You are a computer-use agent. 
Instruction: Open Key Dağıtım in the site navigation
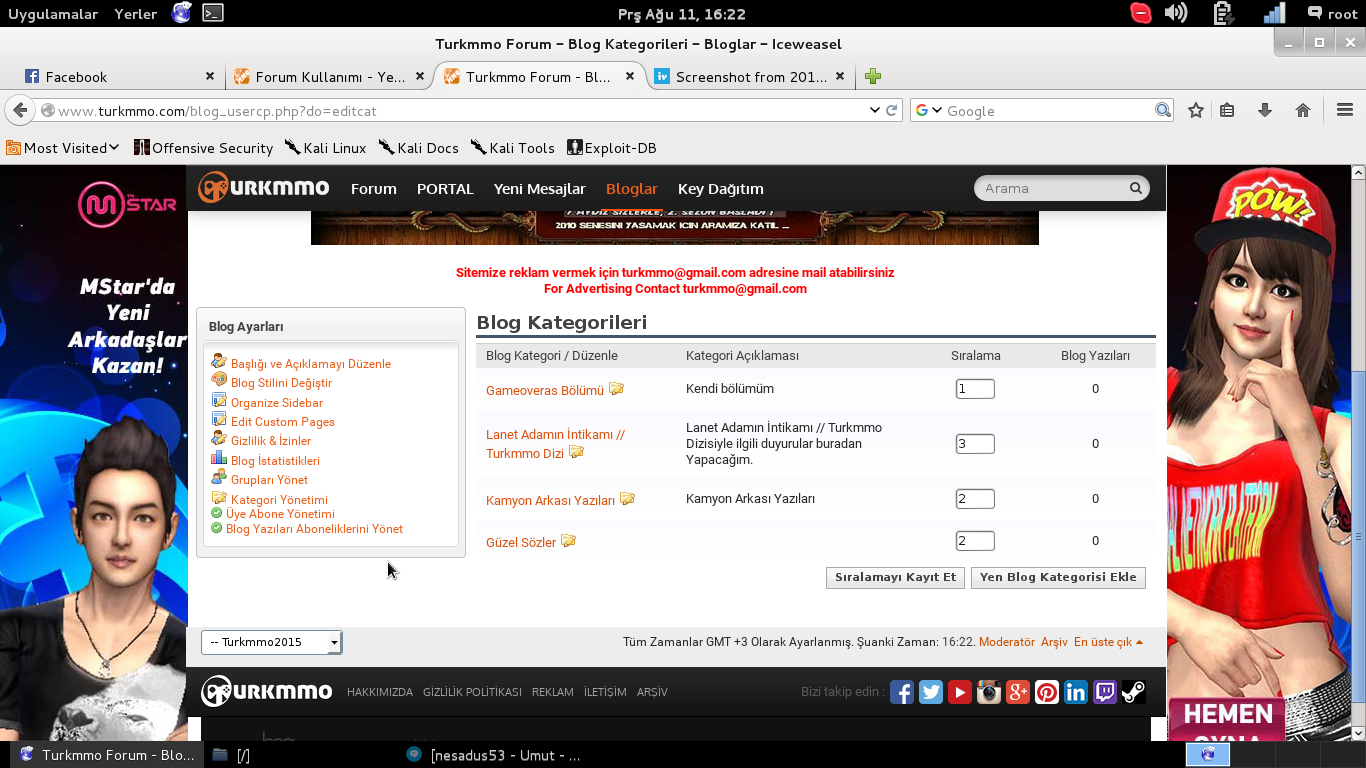pos(721,188)
